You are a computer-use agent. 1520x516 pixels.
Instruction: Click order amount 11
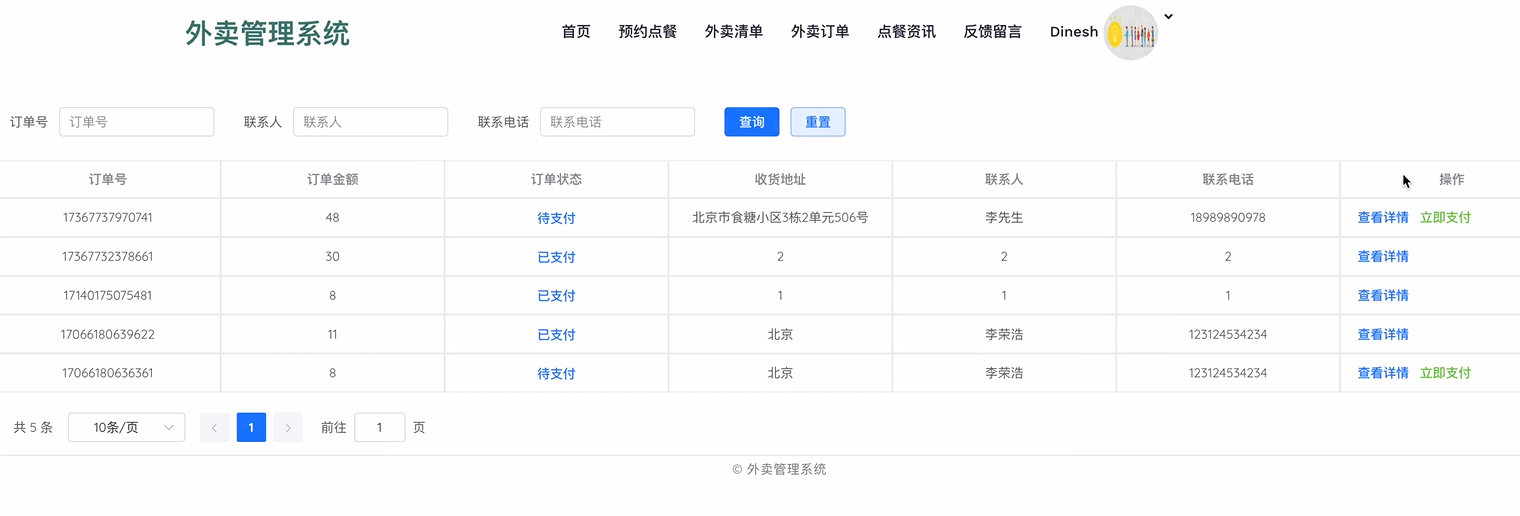332,335
